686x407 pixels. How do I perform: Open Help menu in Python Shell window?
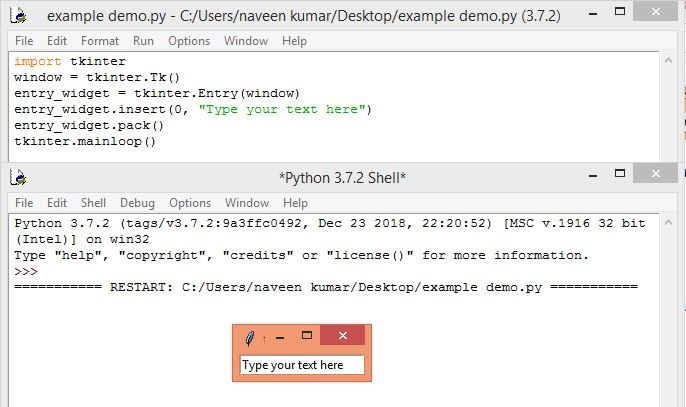[x=295, y=203]
